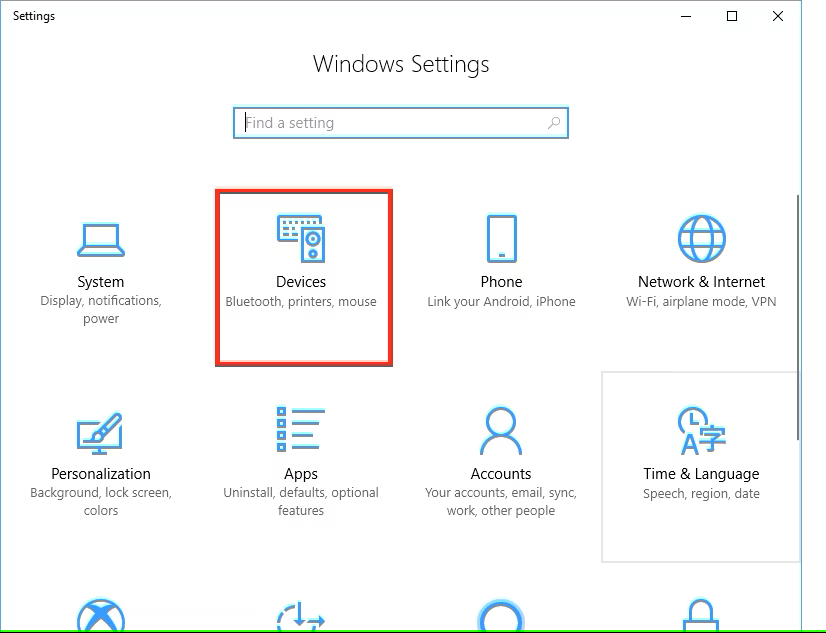Open the Personalization paintbrush icon

click(x=101, y=433)
